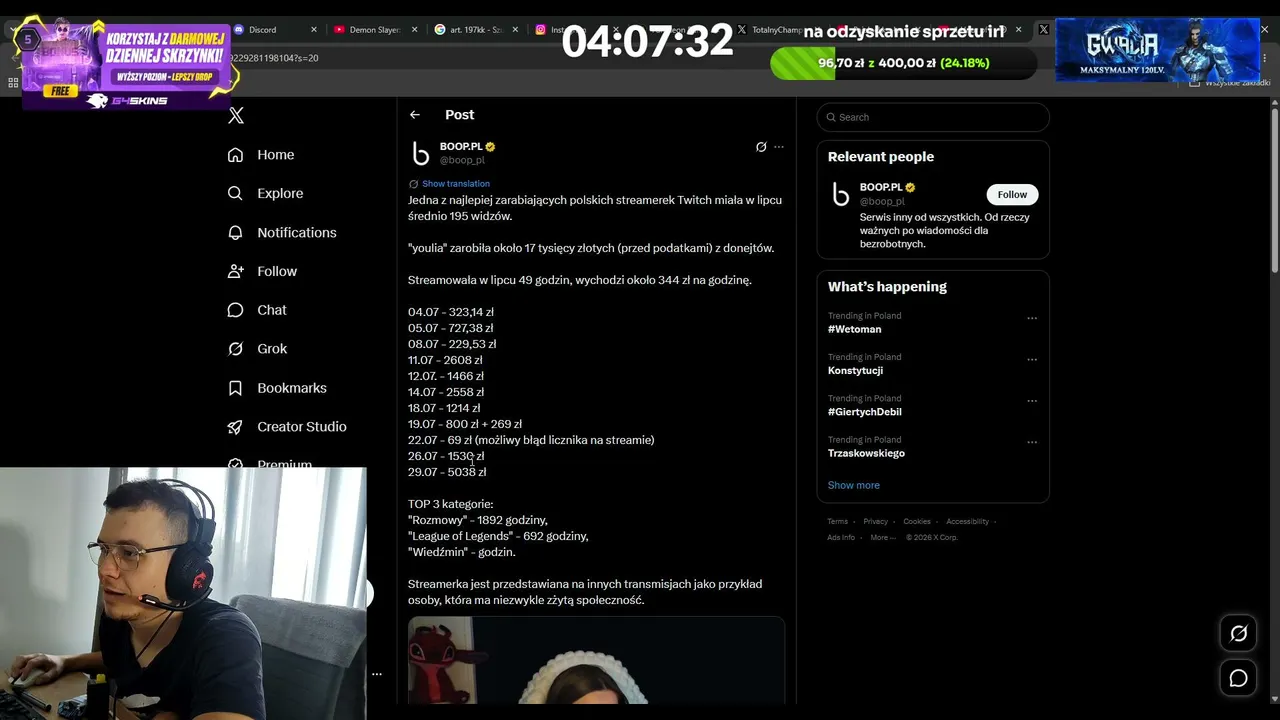Viewport: 1280px width, 720px height.
Task: Click Show more under What's happening
Action: [854, 485]
